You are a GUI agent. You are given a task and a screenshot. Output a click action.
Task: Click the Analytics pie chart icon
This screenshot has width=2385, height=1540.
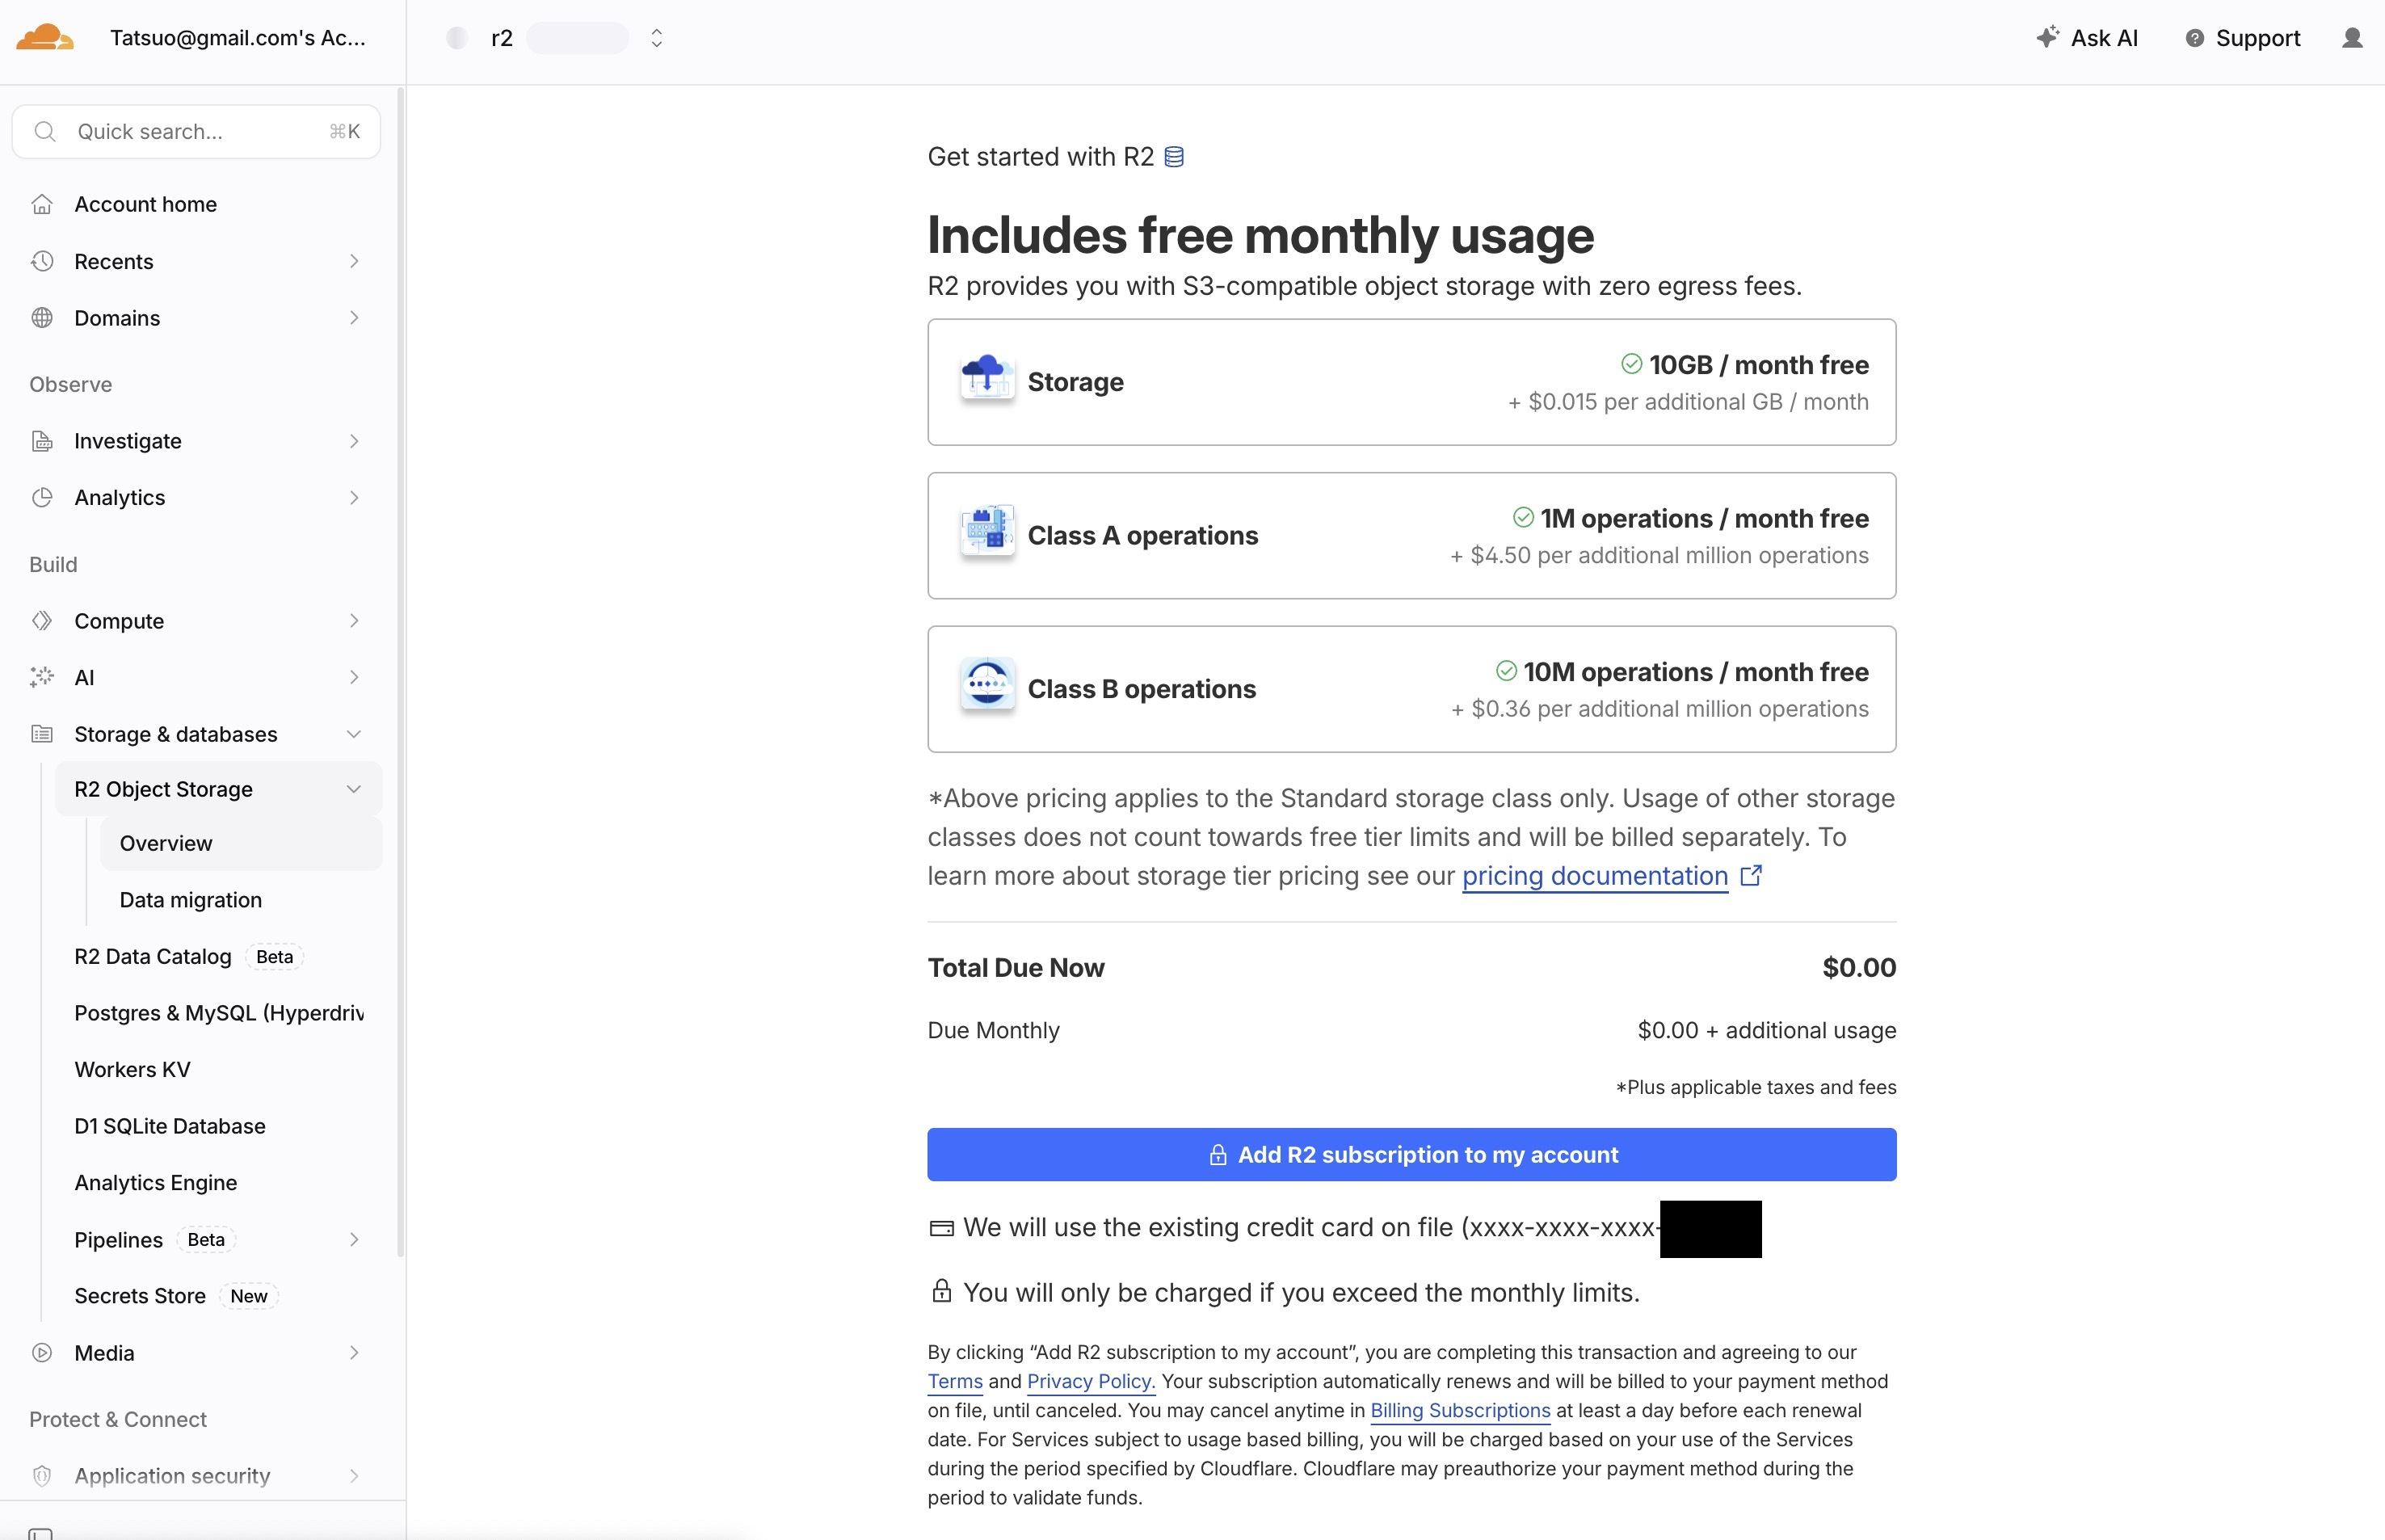pos(42,497)
